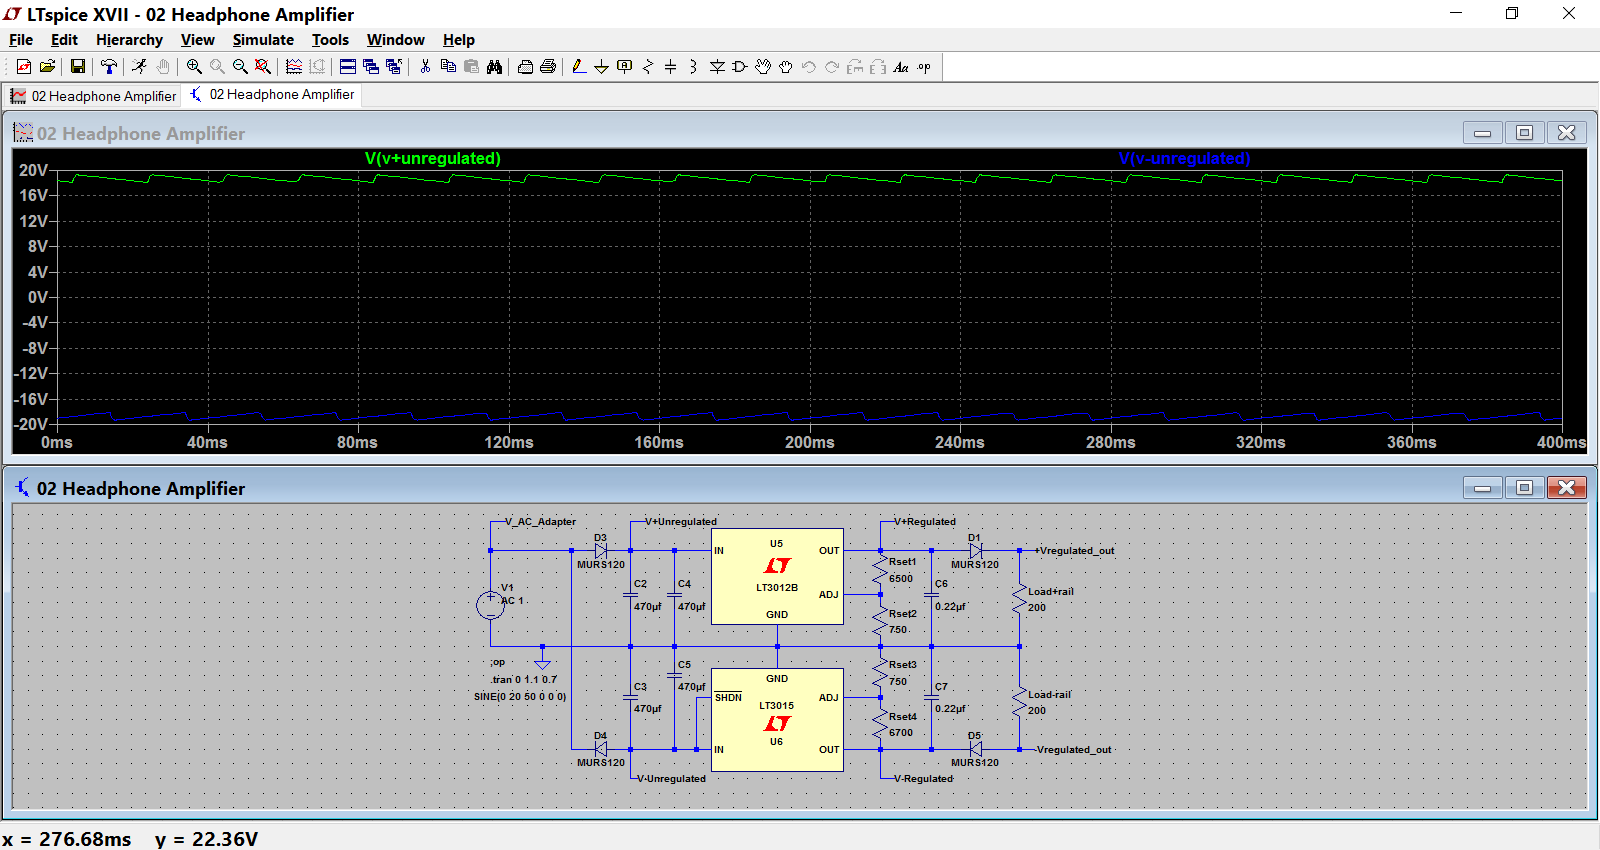Image resolution: width=1600 pixels, height=850 pixels.
Task: Run the simulation with the running man icon
Action: pos(139,67)
